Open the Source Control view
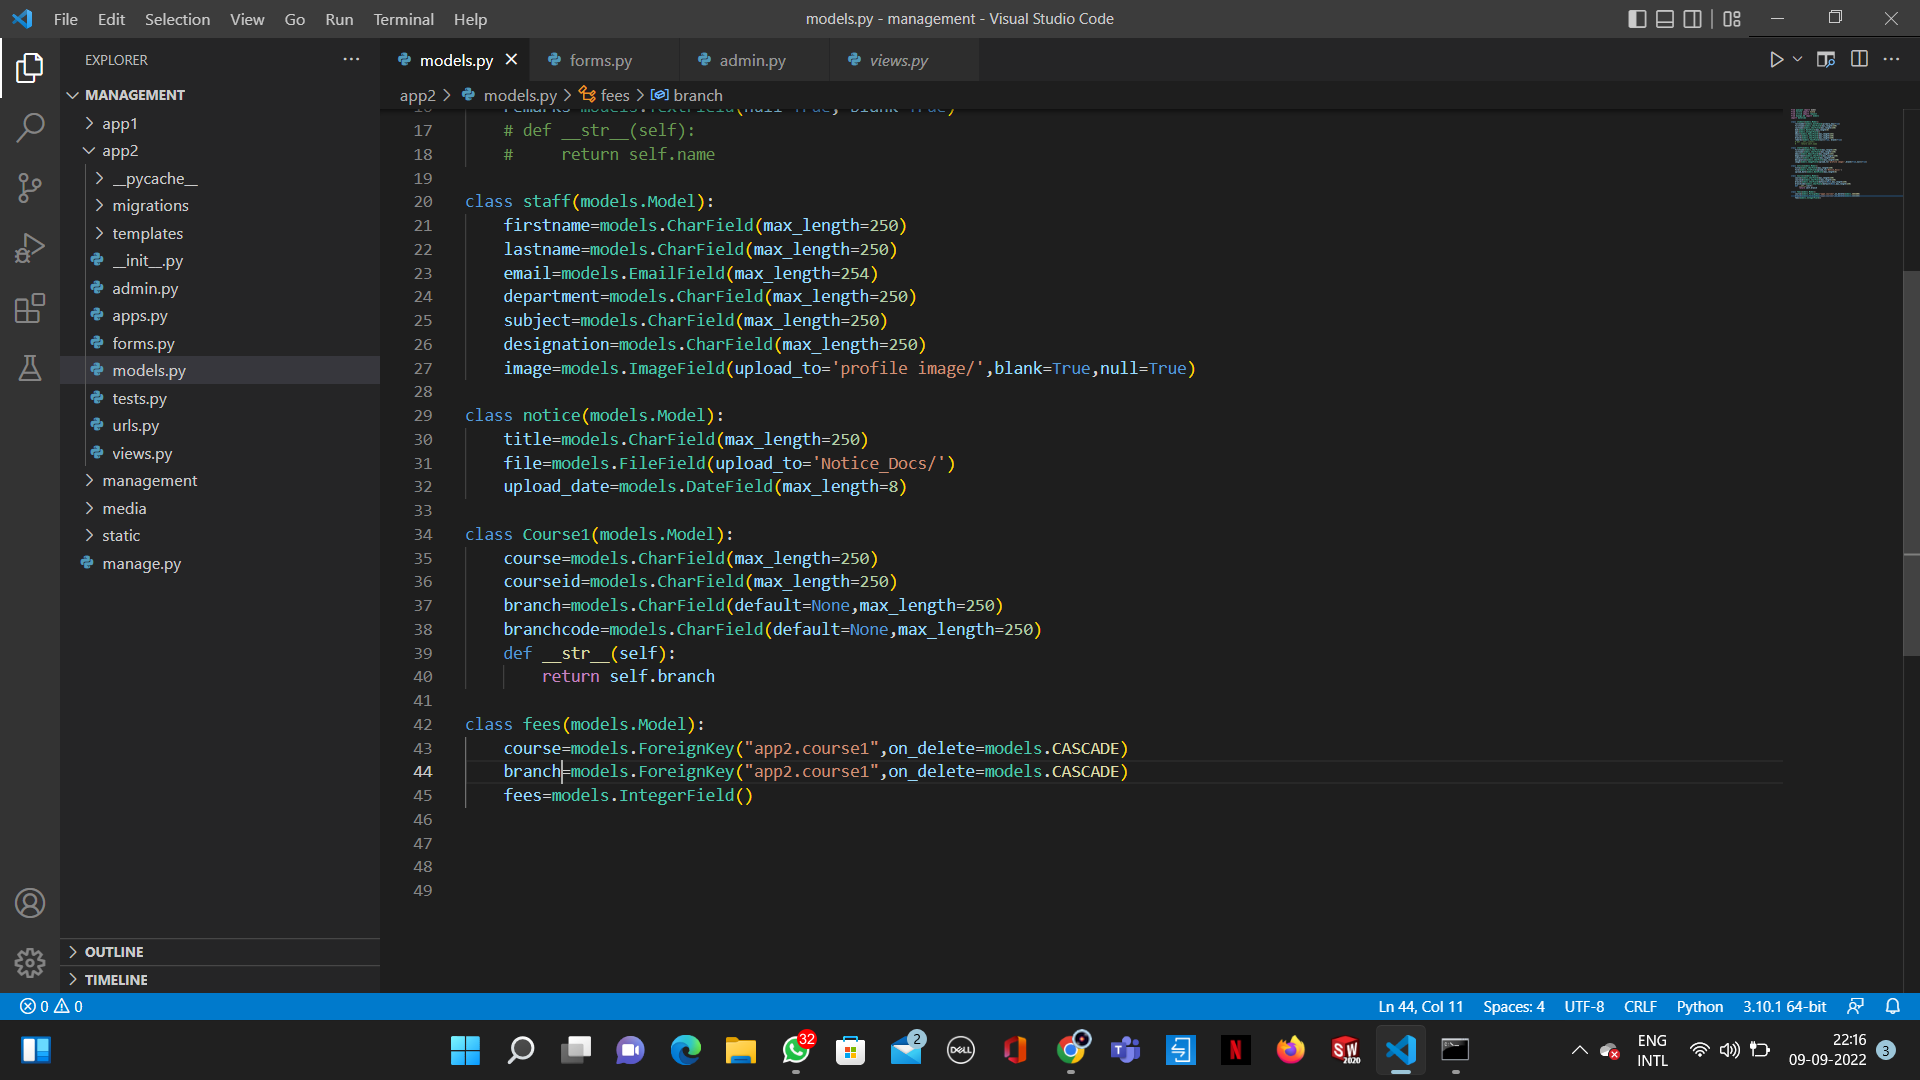 [30, 188]
